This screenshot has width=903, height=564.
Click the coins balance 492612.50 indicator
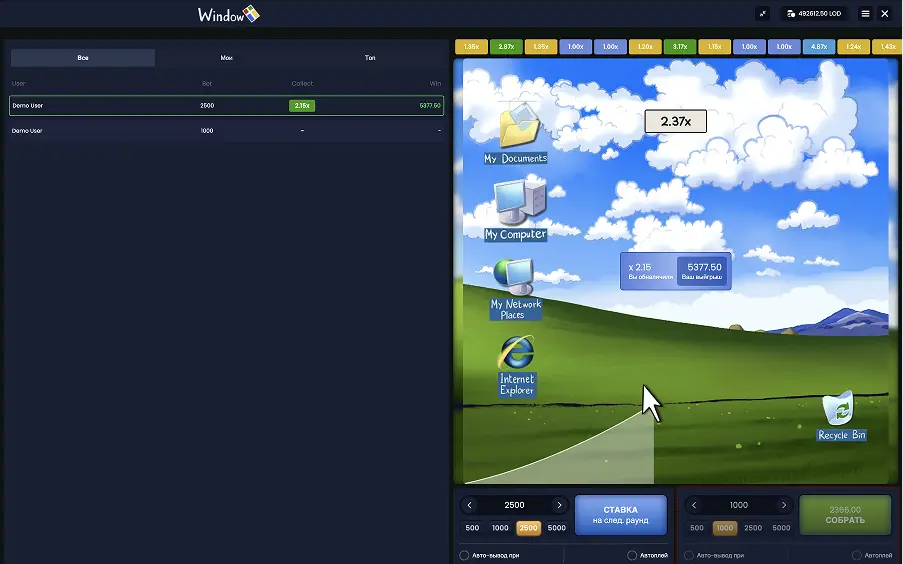point(814,13)
